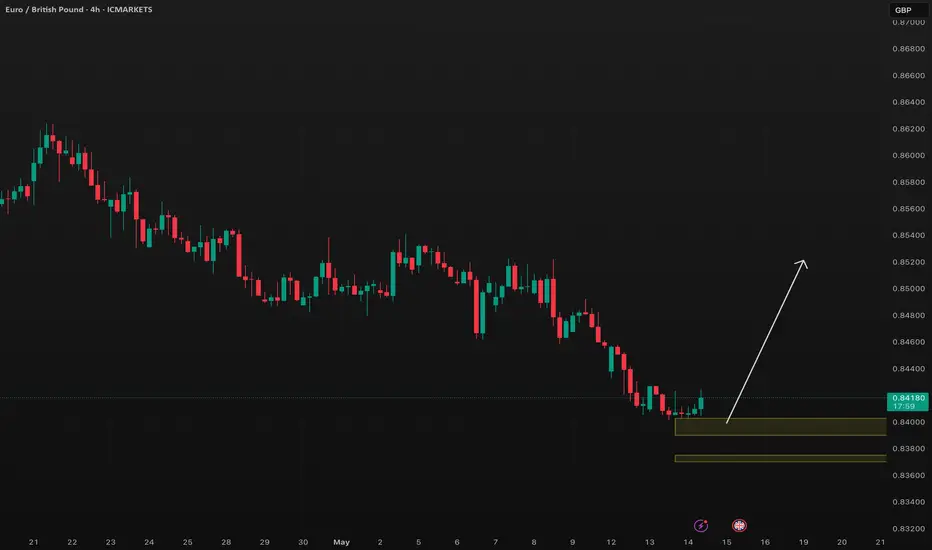Click the 0.83800 price axis label
The width and height of the screenshot is (932, 550).
click(908, 449)
